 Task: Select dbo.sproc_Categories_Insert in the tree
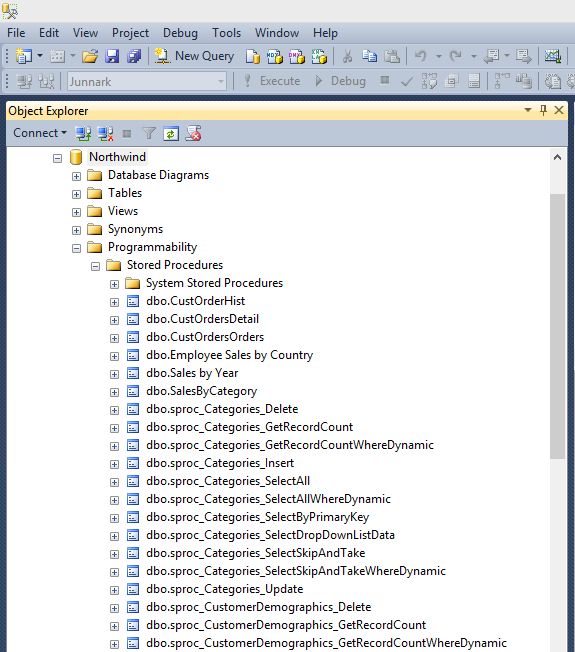[220, 463]
